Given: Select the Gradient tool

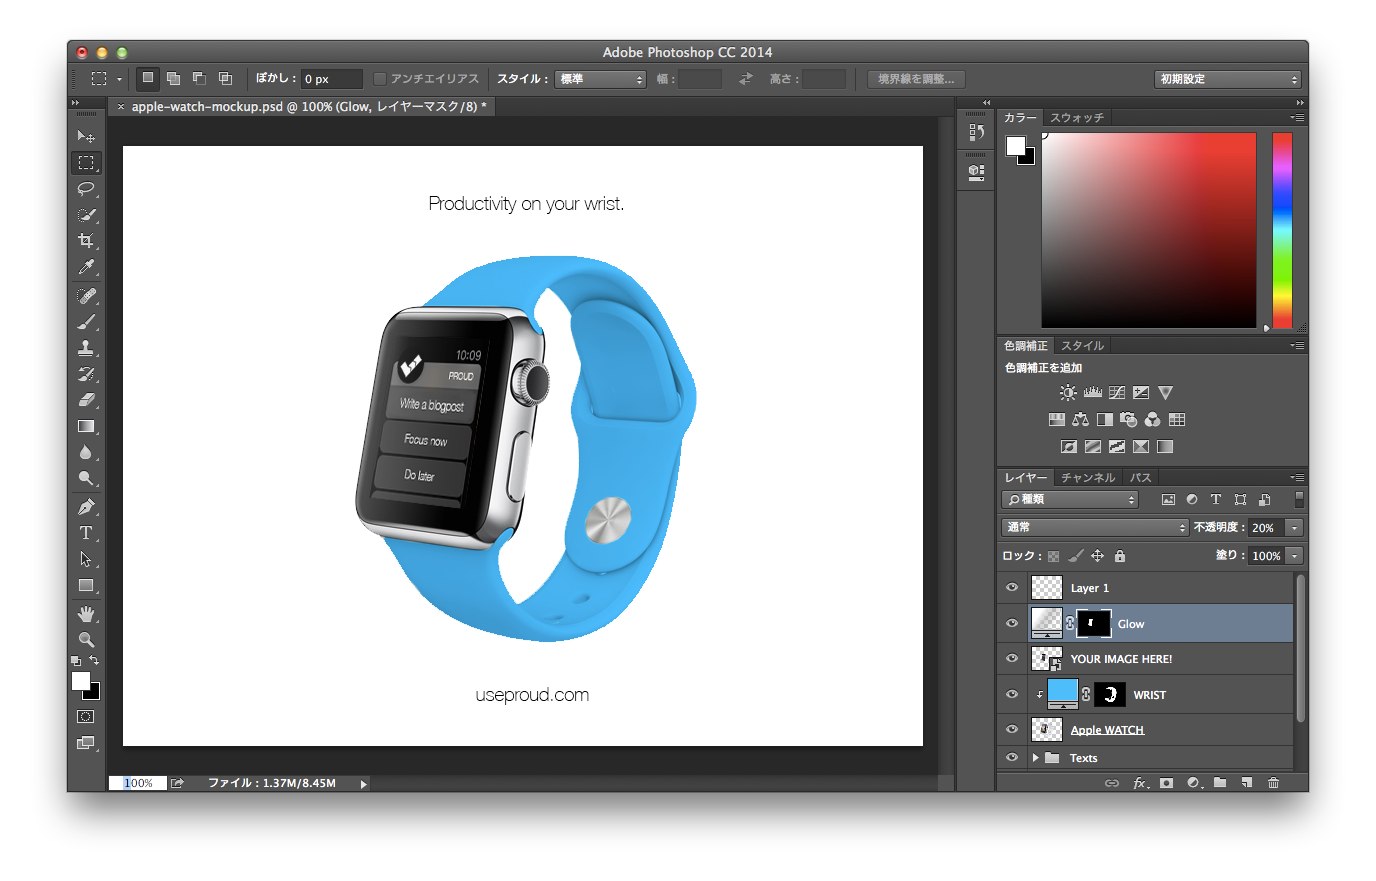Looking at the screenshot, I should click(86, 426).
